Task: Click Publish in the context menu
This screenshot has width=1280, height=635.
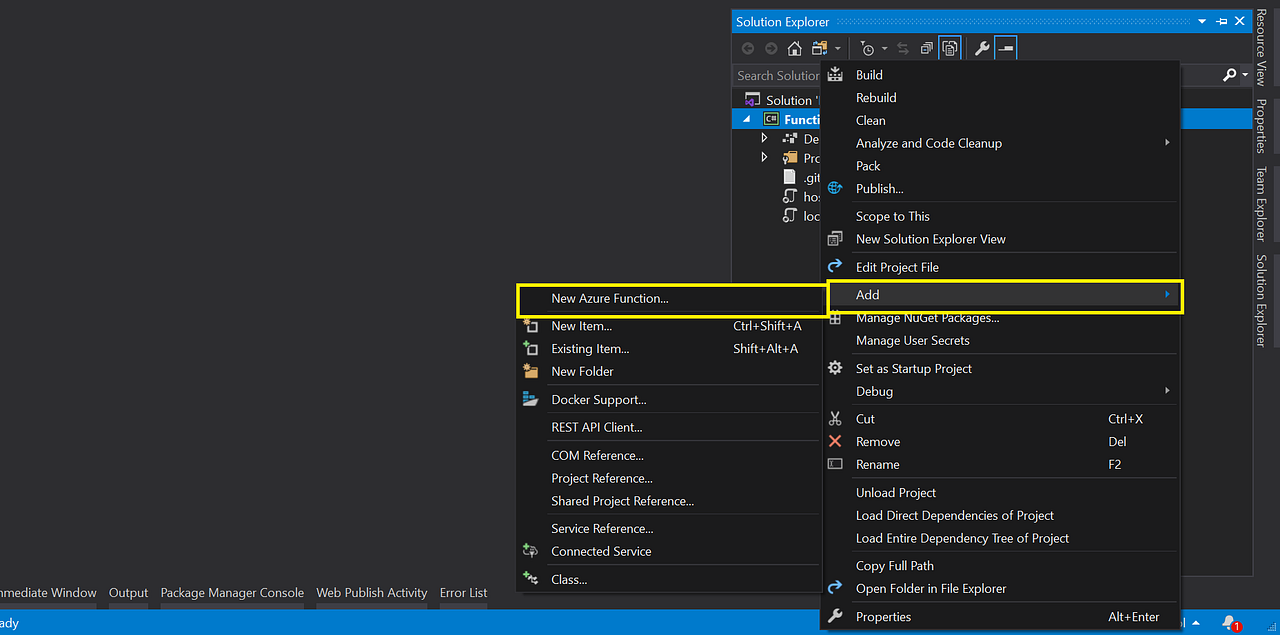Action: point(879,188)
